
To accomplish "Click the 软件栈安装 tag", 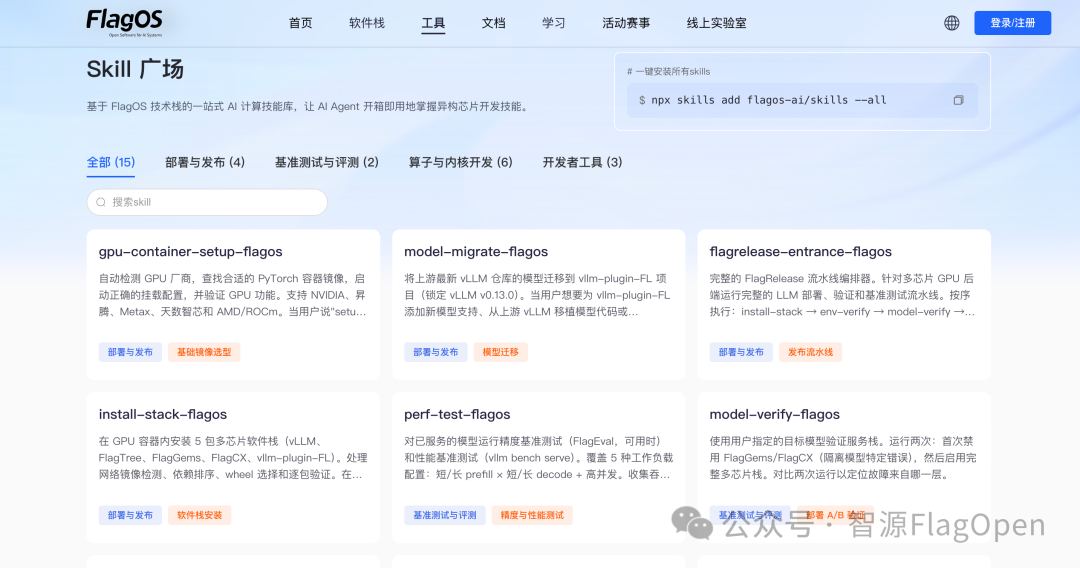I will coord(199,515).
